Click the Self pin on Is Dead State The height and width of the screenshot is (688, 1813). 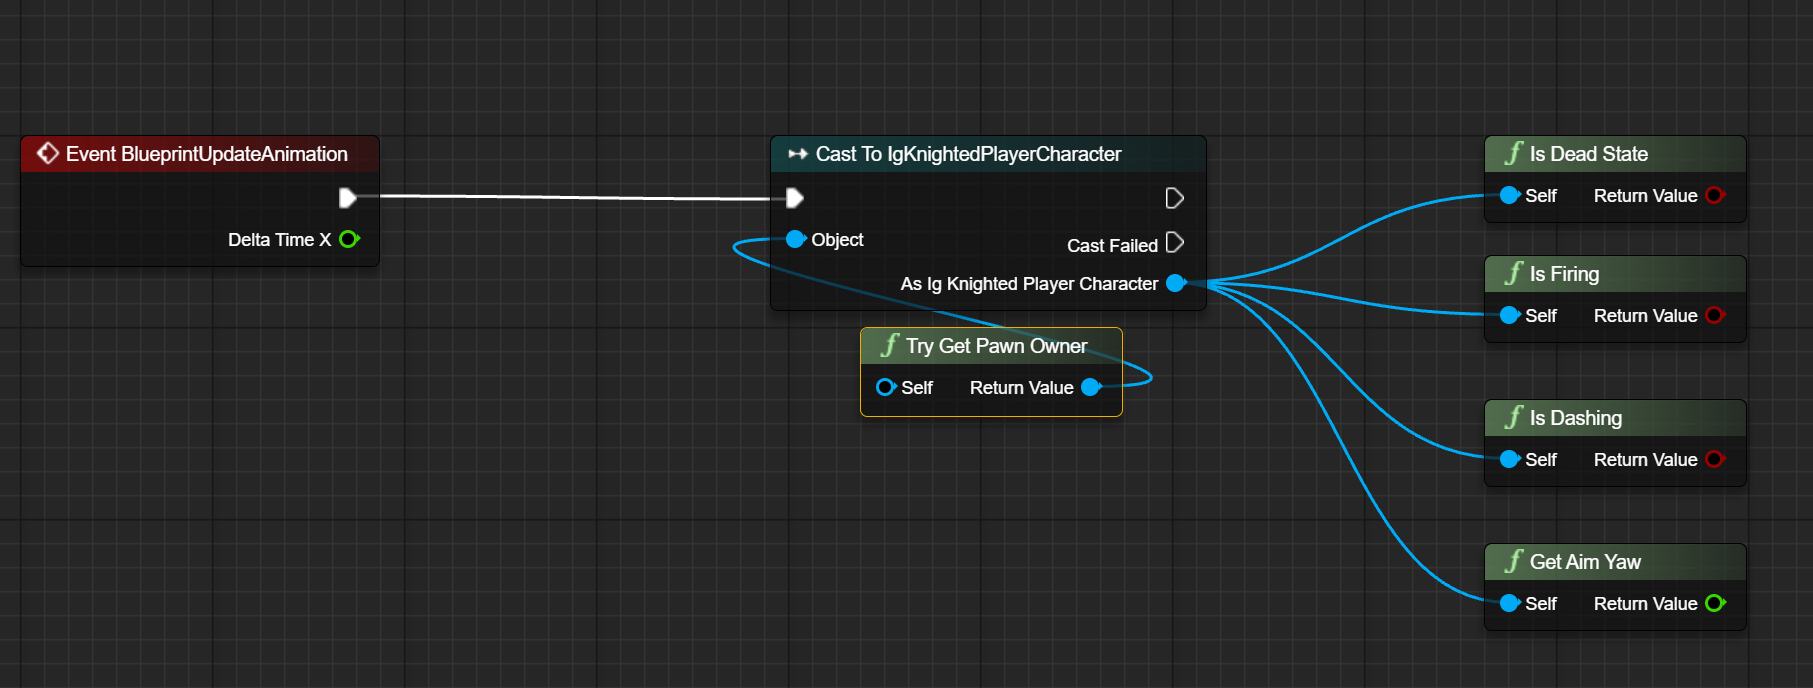(1510, 195)
